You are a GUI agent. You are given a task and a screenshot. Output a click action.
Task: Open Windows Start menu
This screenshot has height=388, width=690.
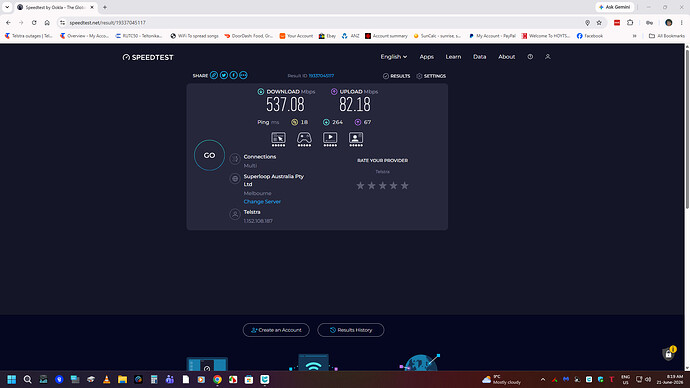11,379
